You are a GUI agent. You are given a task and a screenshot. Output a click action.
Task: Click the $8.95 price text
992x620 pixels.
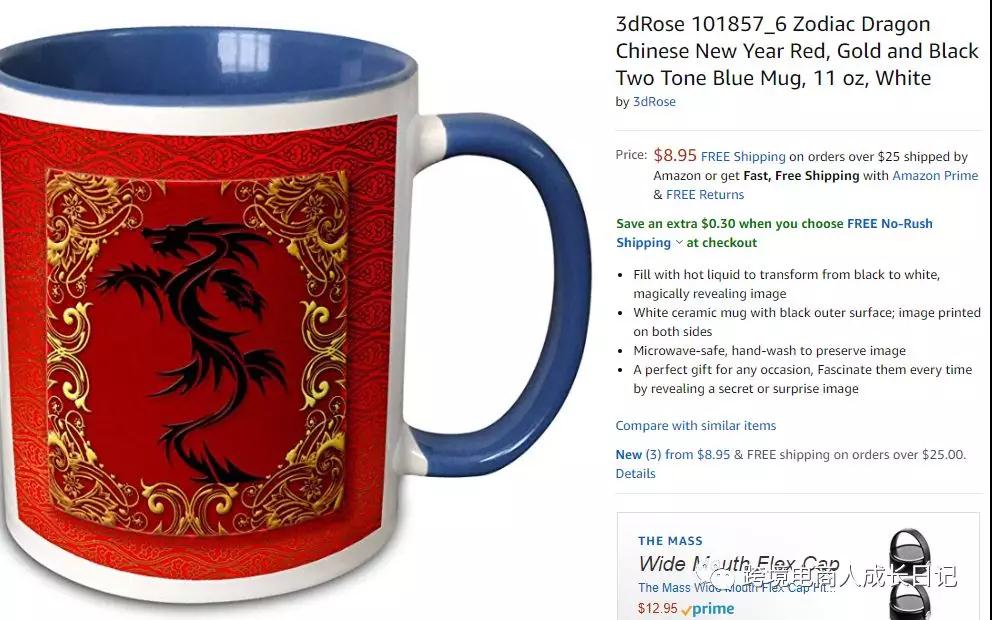click(674, 155)
